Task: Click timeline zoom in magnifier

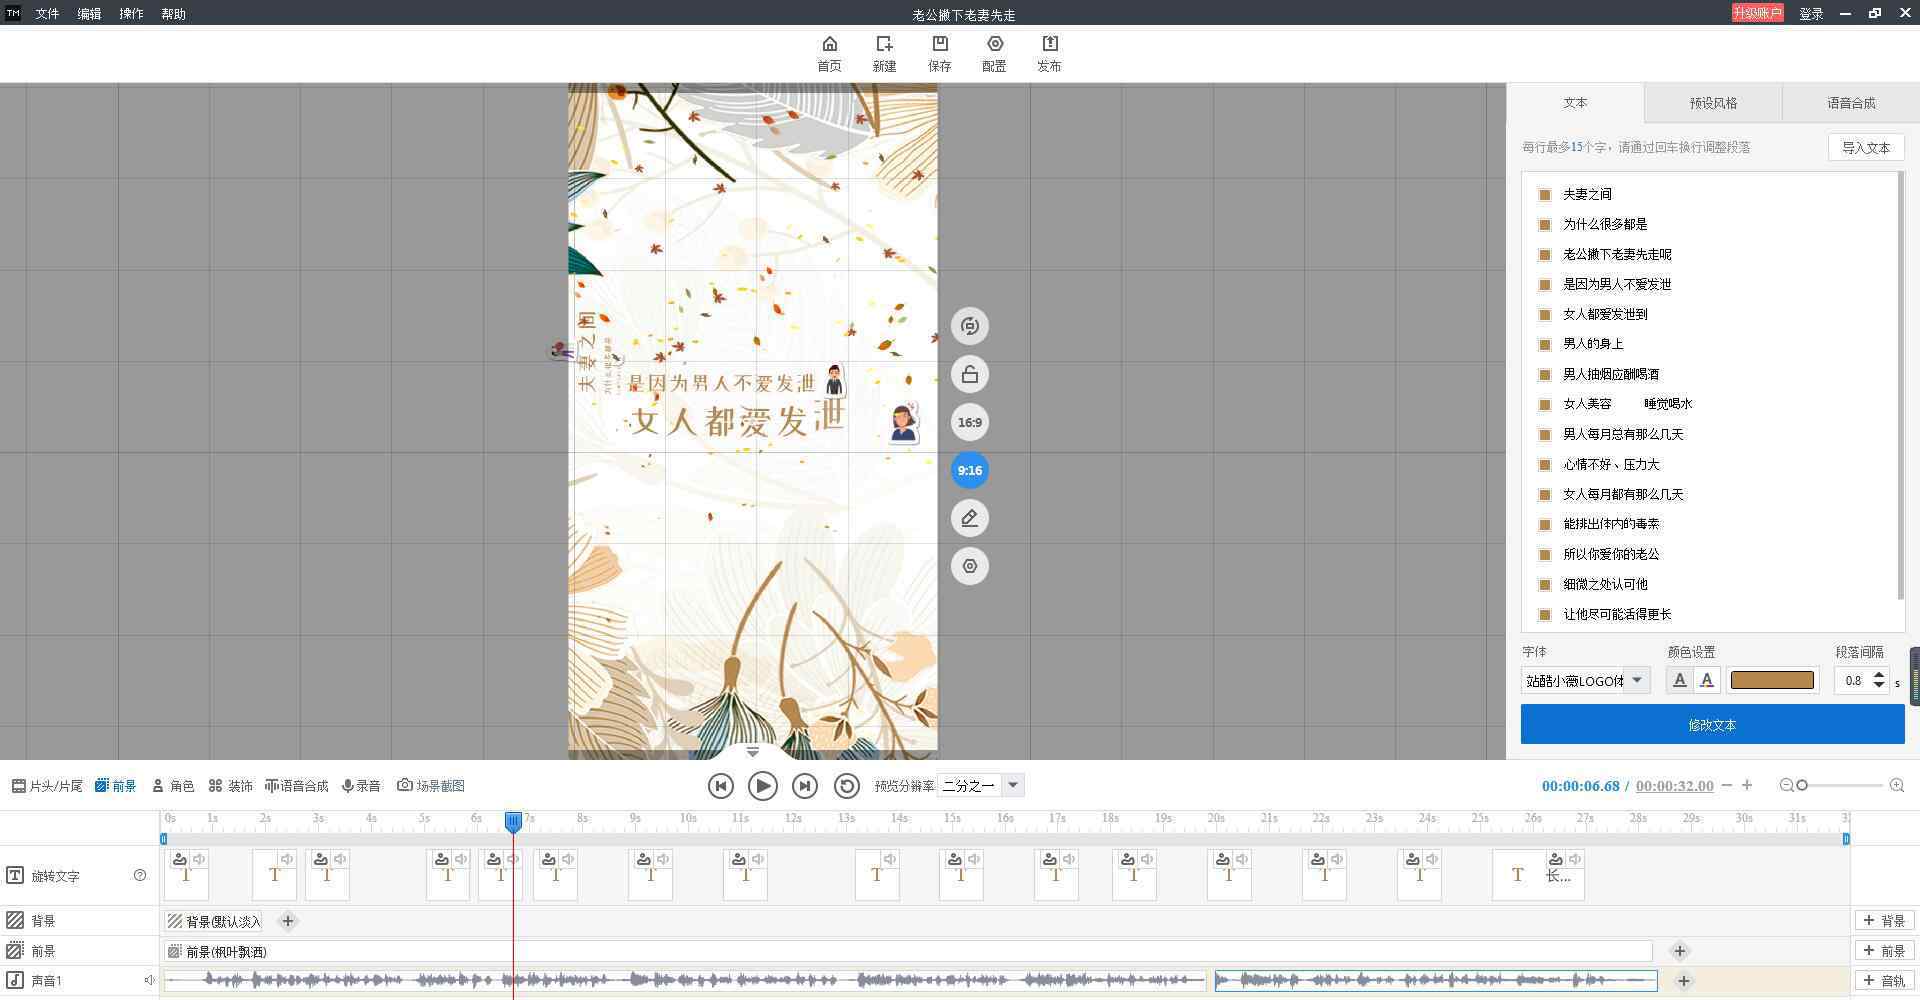Action: click(1897, 786)
